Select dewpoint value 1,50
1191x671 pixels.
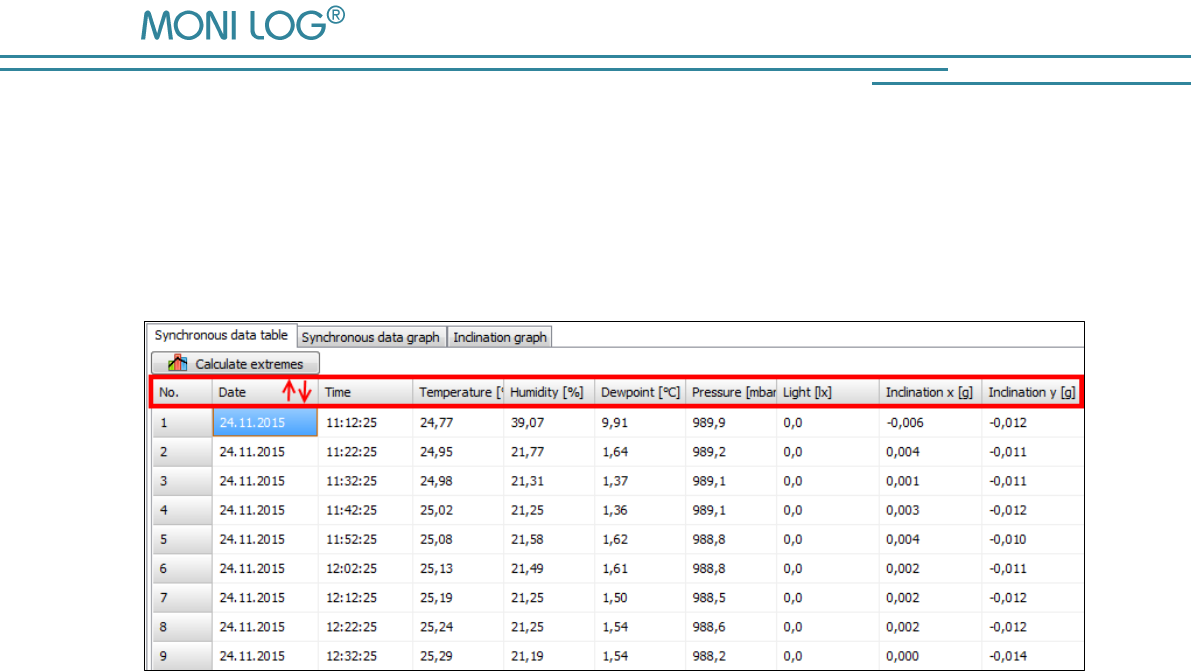click(614, 598)
